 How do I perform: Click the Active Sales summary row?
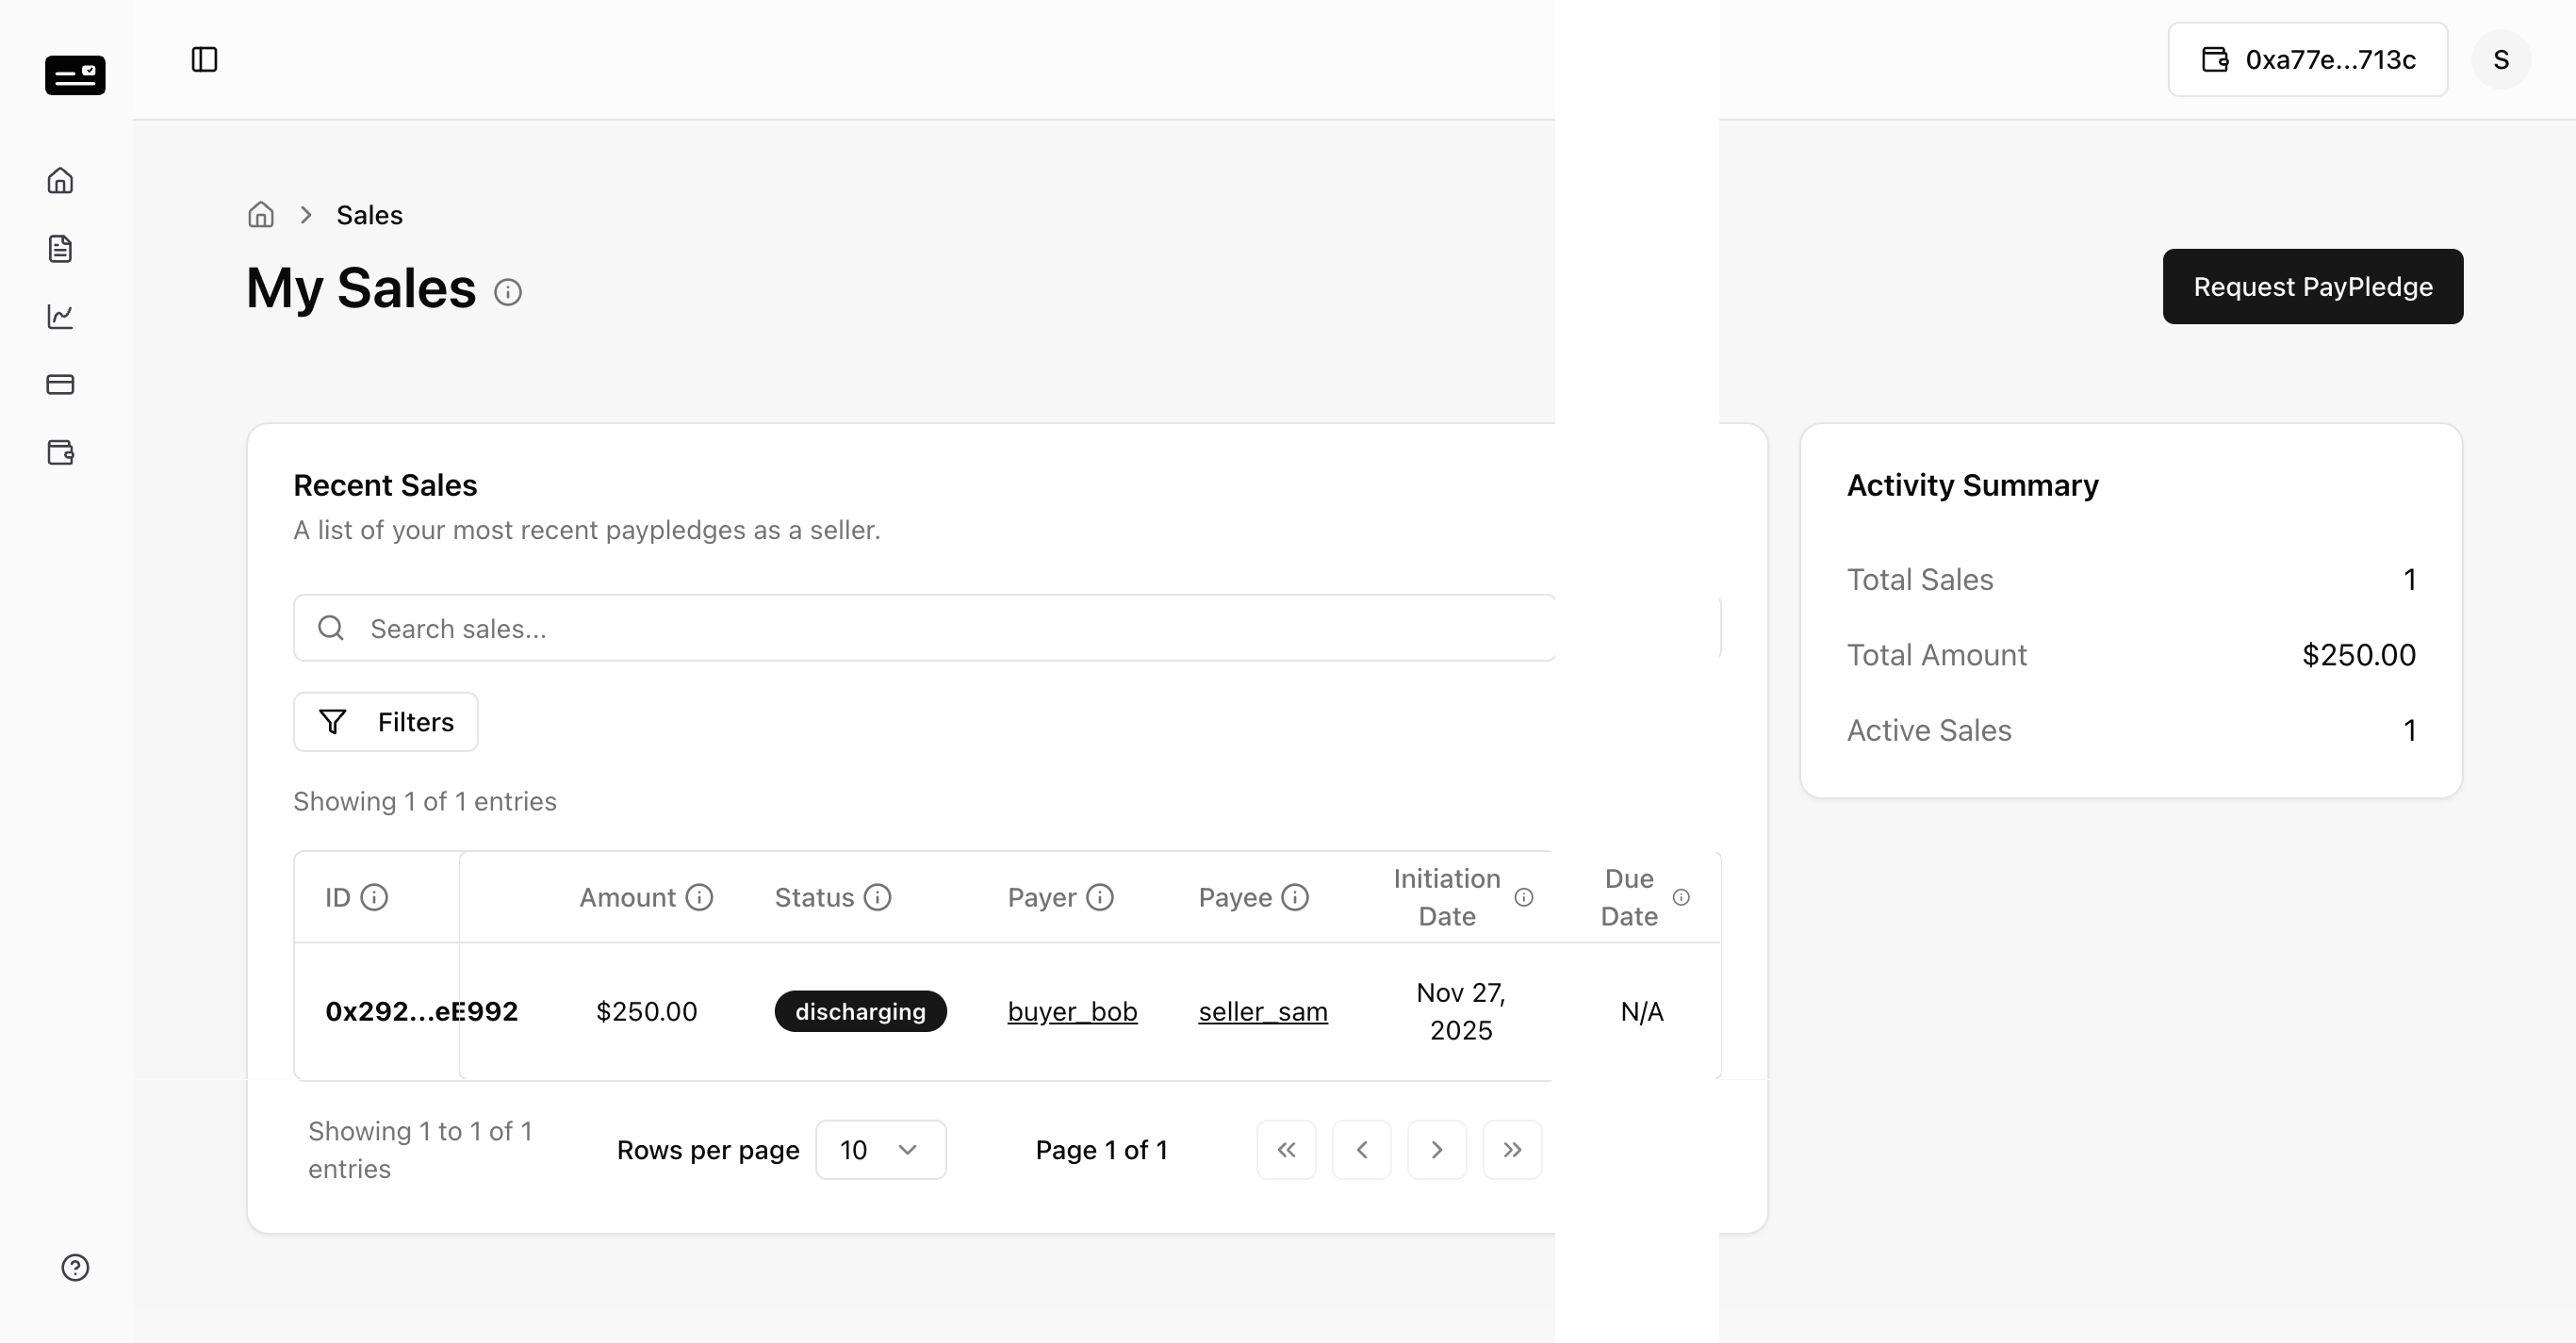[x=2131, y=730]
